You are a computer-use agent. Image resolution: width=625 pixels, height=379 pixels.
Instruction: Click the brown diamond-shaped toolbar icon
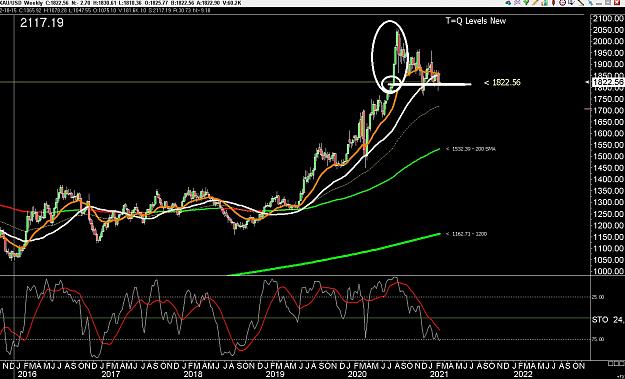tap(554, 2)
